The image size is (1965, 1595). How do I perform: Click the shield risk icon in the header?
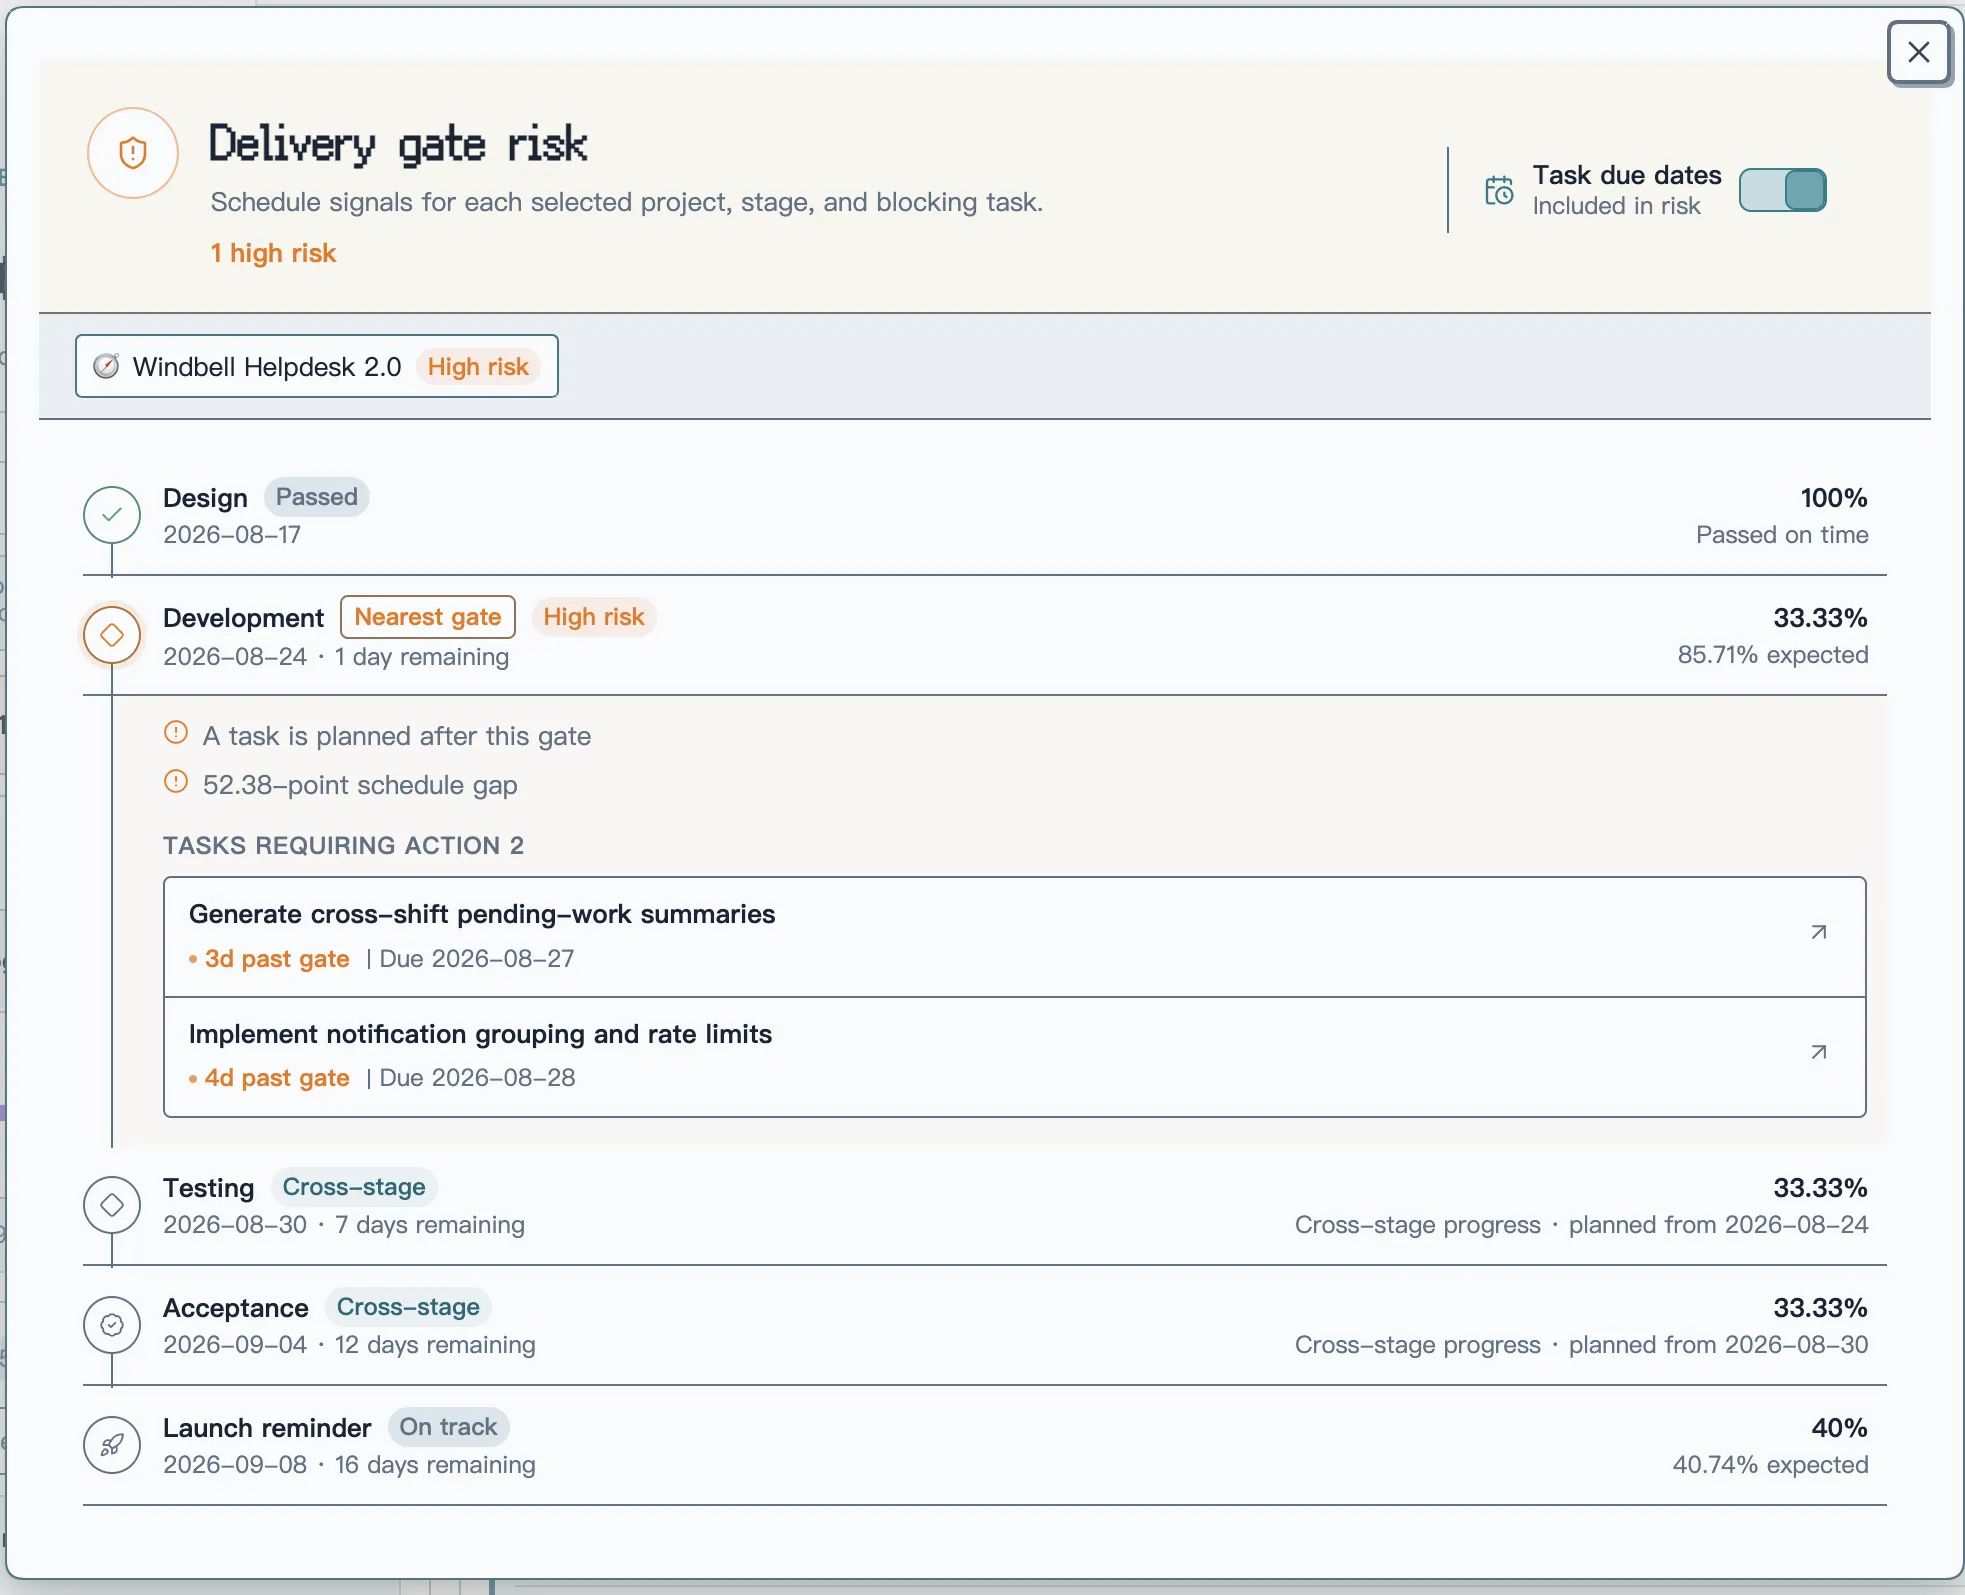point(133,153)
